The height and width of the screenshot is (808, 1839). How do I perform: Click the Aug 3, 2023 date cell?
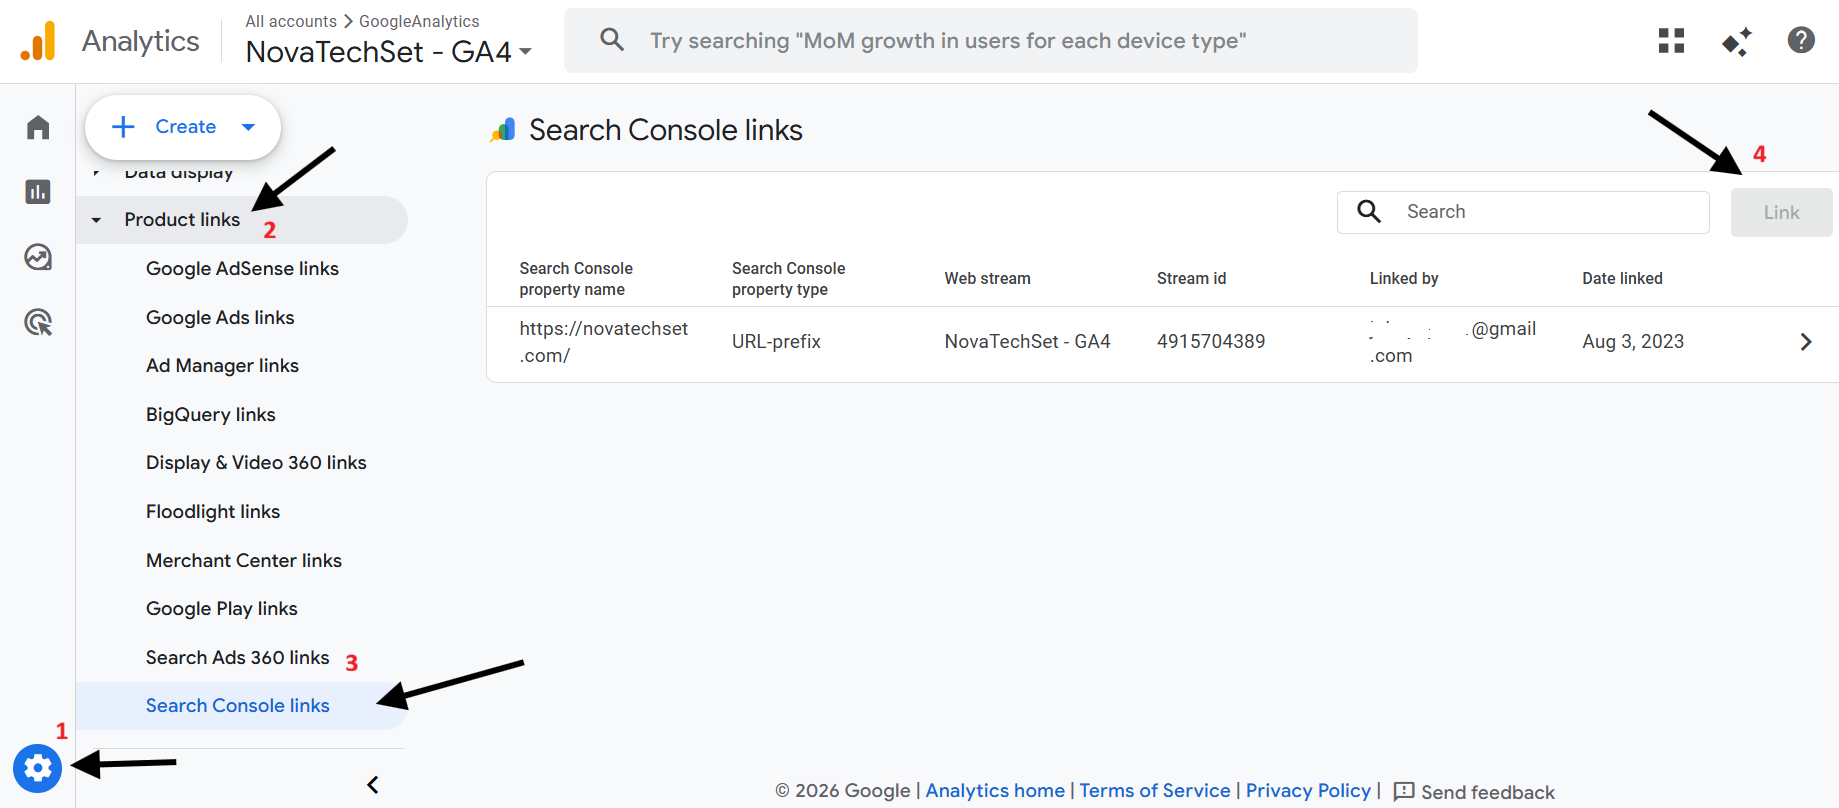(x=1633, y=342)
